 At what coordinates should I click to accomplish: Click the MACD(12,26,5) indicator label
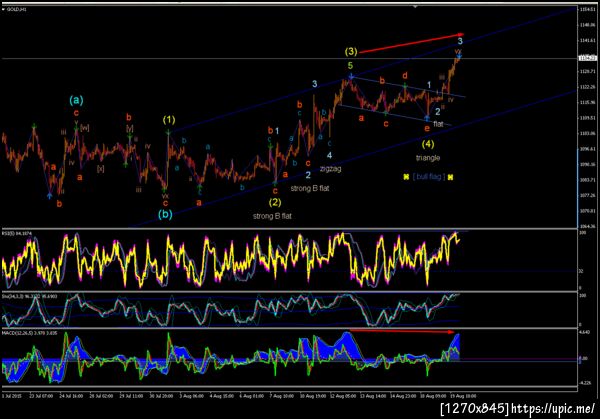click(x=29, y=333)
